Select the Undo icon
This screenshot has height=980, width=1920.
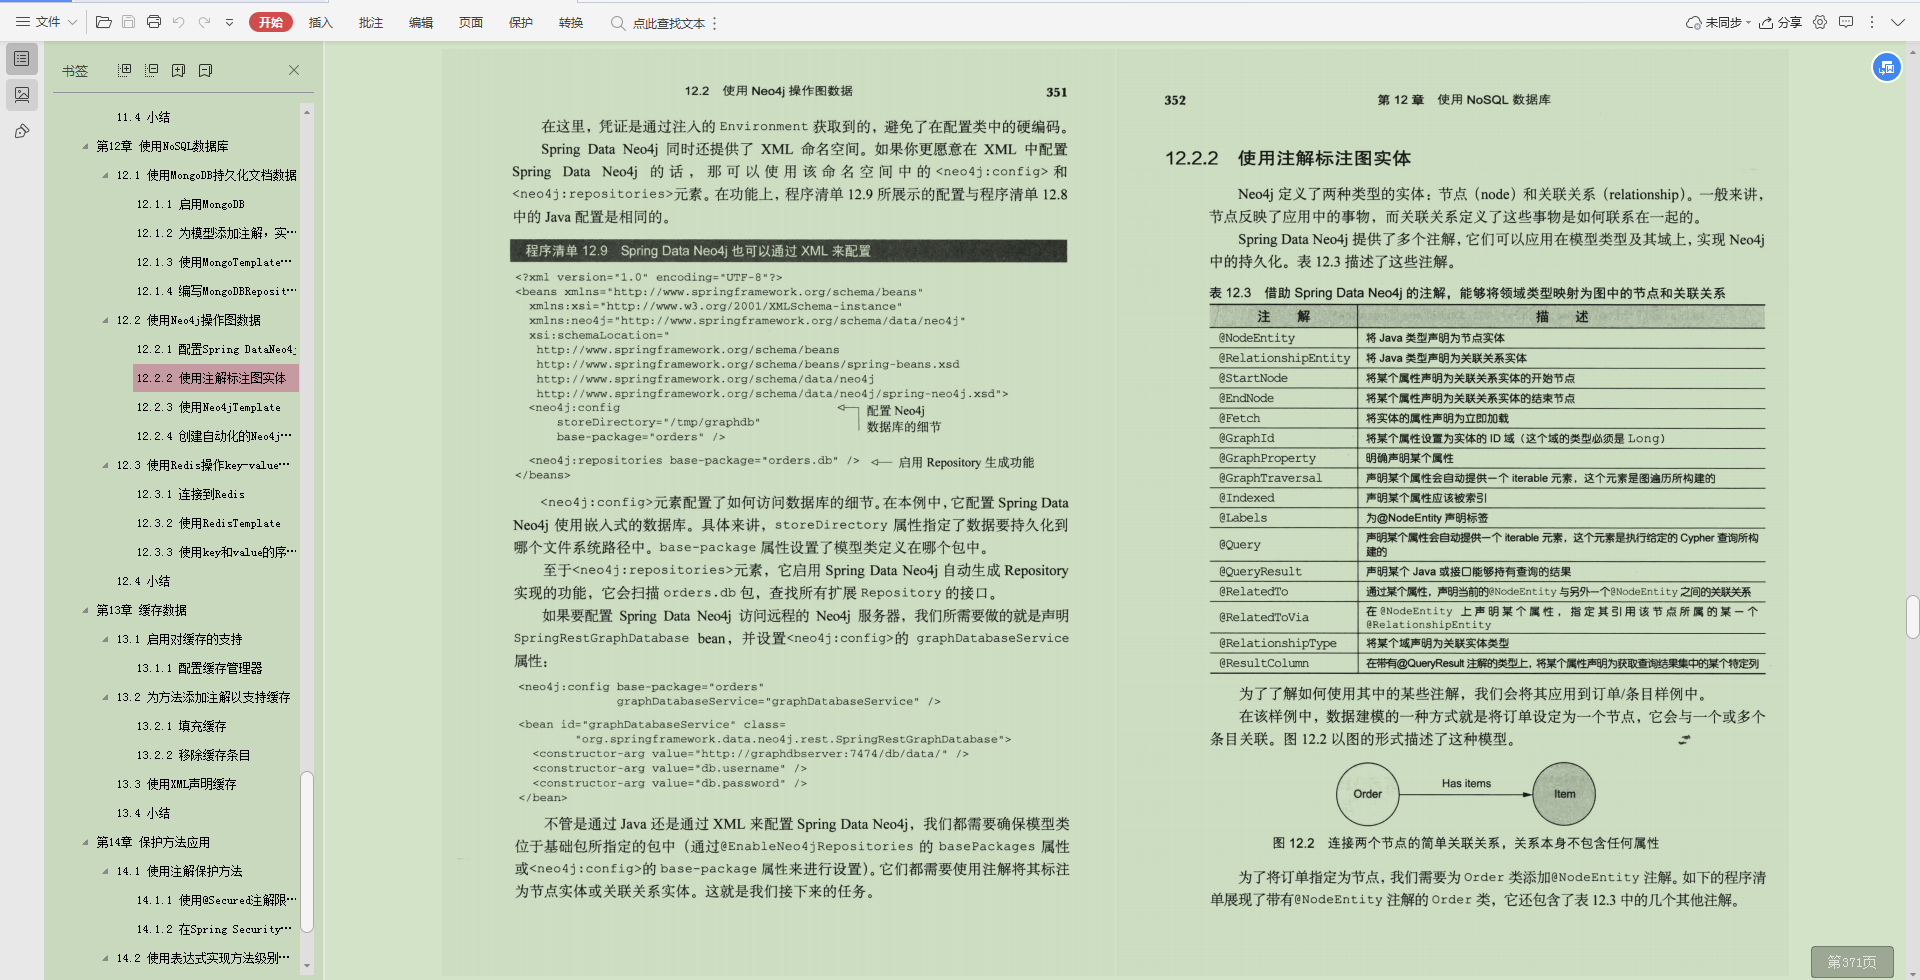[180, 22]
